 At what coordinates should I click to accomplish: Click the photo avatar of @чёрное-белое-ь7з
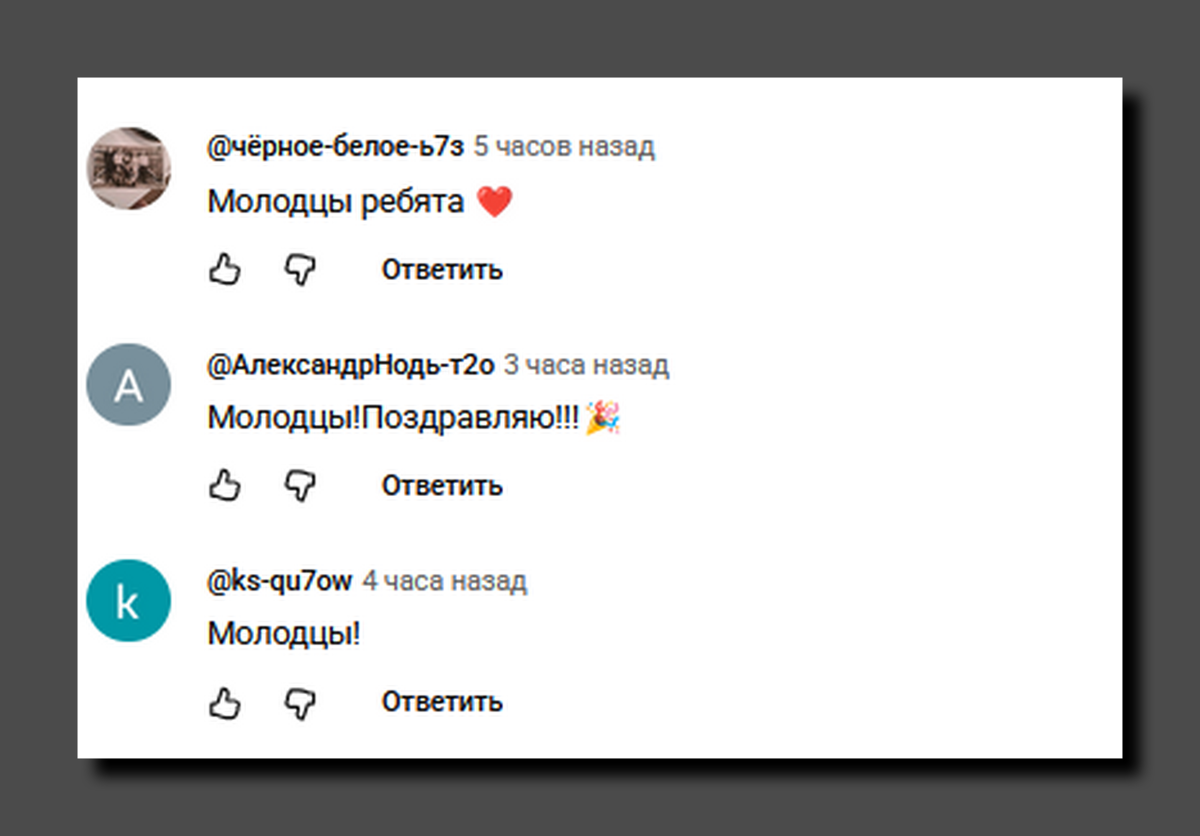[129, 168]
